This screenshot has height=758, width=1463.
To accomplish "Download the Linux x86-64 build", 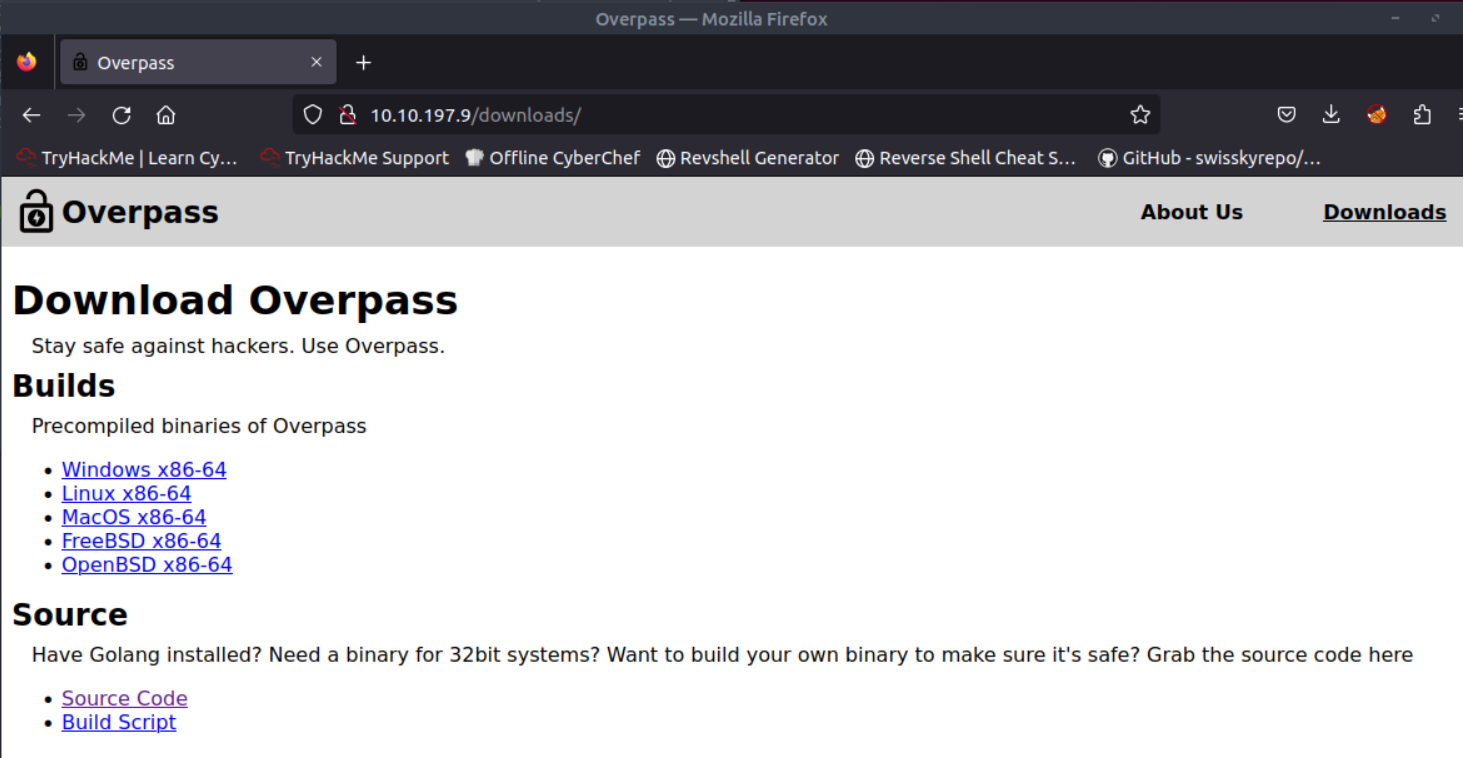I will pyautogui.click(x=126, y=493).
